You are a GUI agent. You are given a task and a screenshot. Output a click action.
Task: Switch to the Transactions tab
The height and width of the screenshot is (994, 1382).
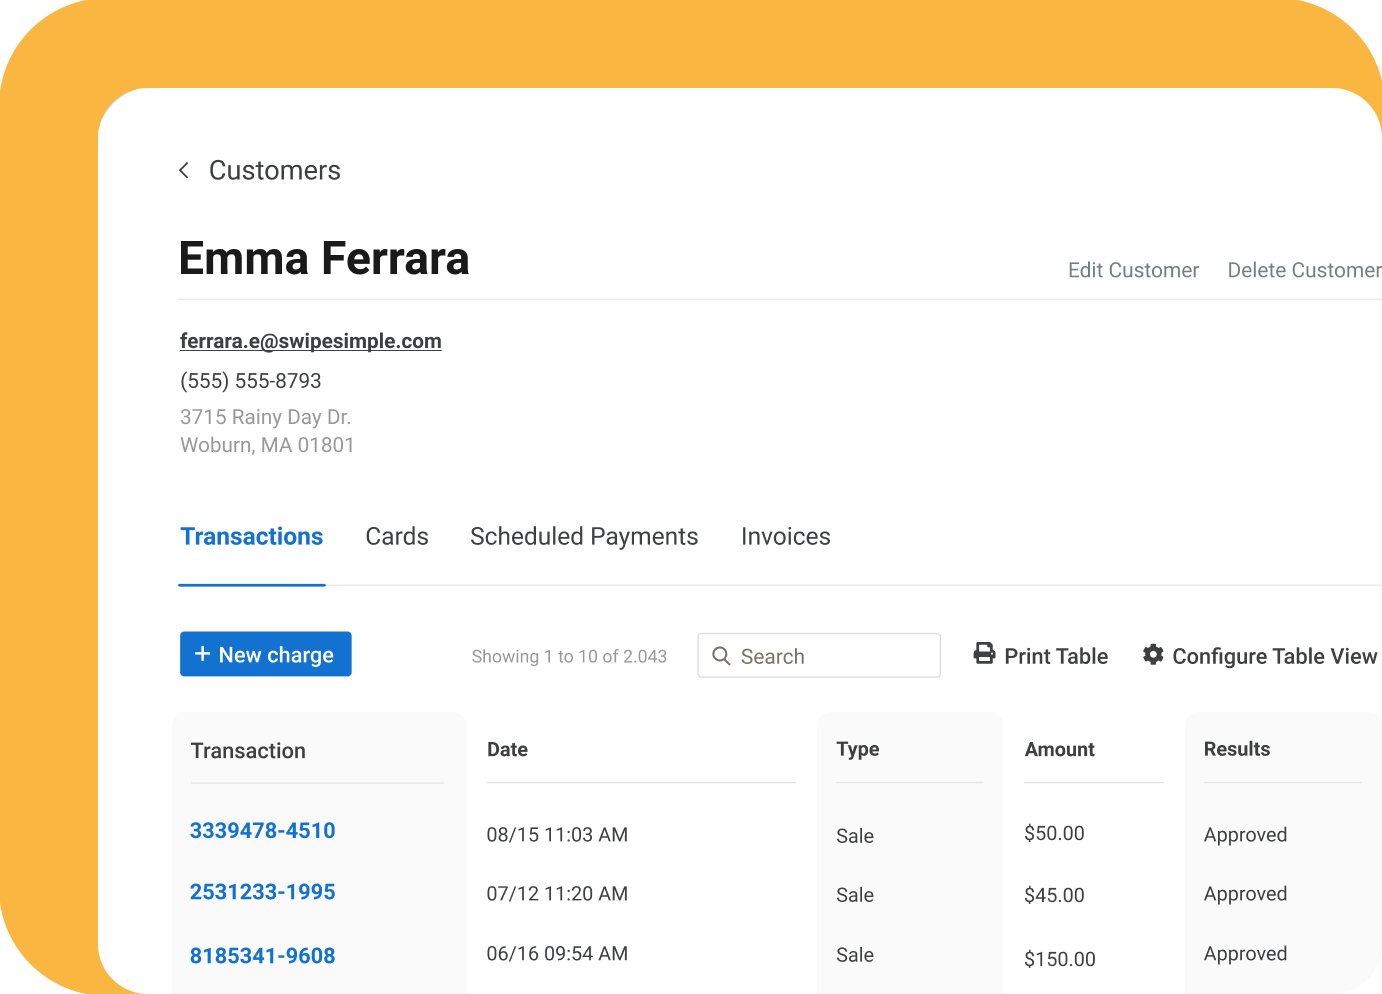252,537
